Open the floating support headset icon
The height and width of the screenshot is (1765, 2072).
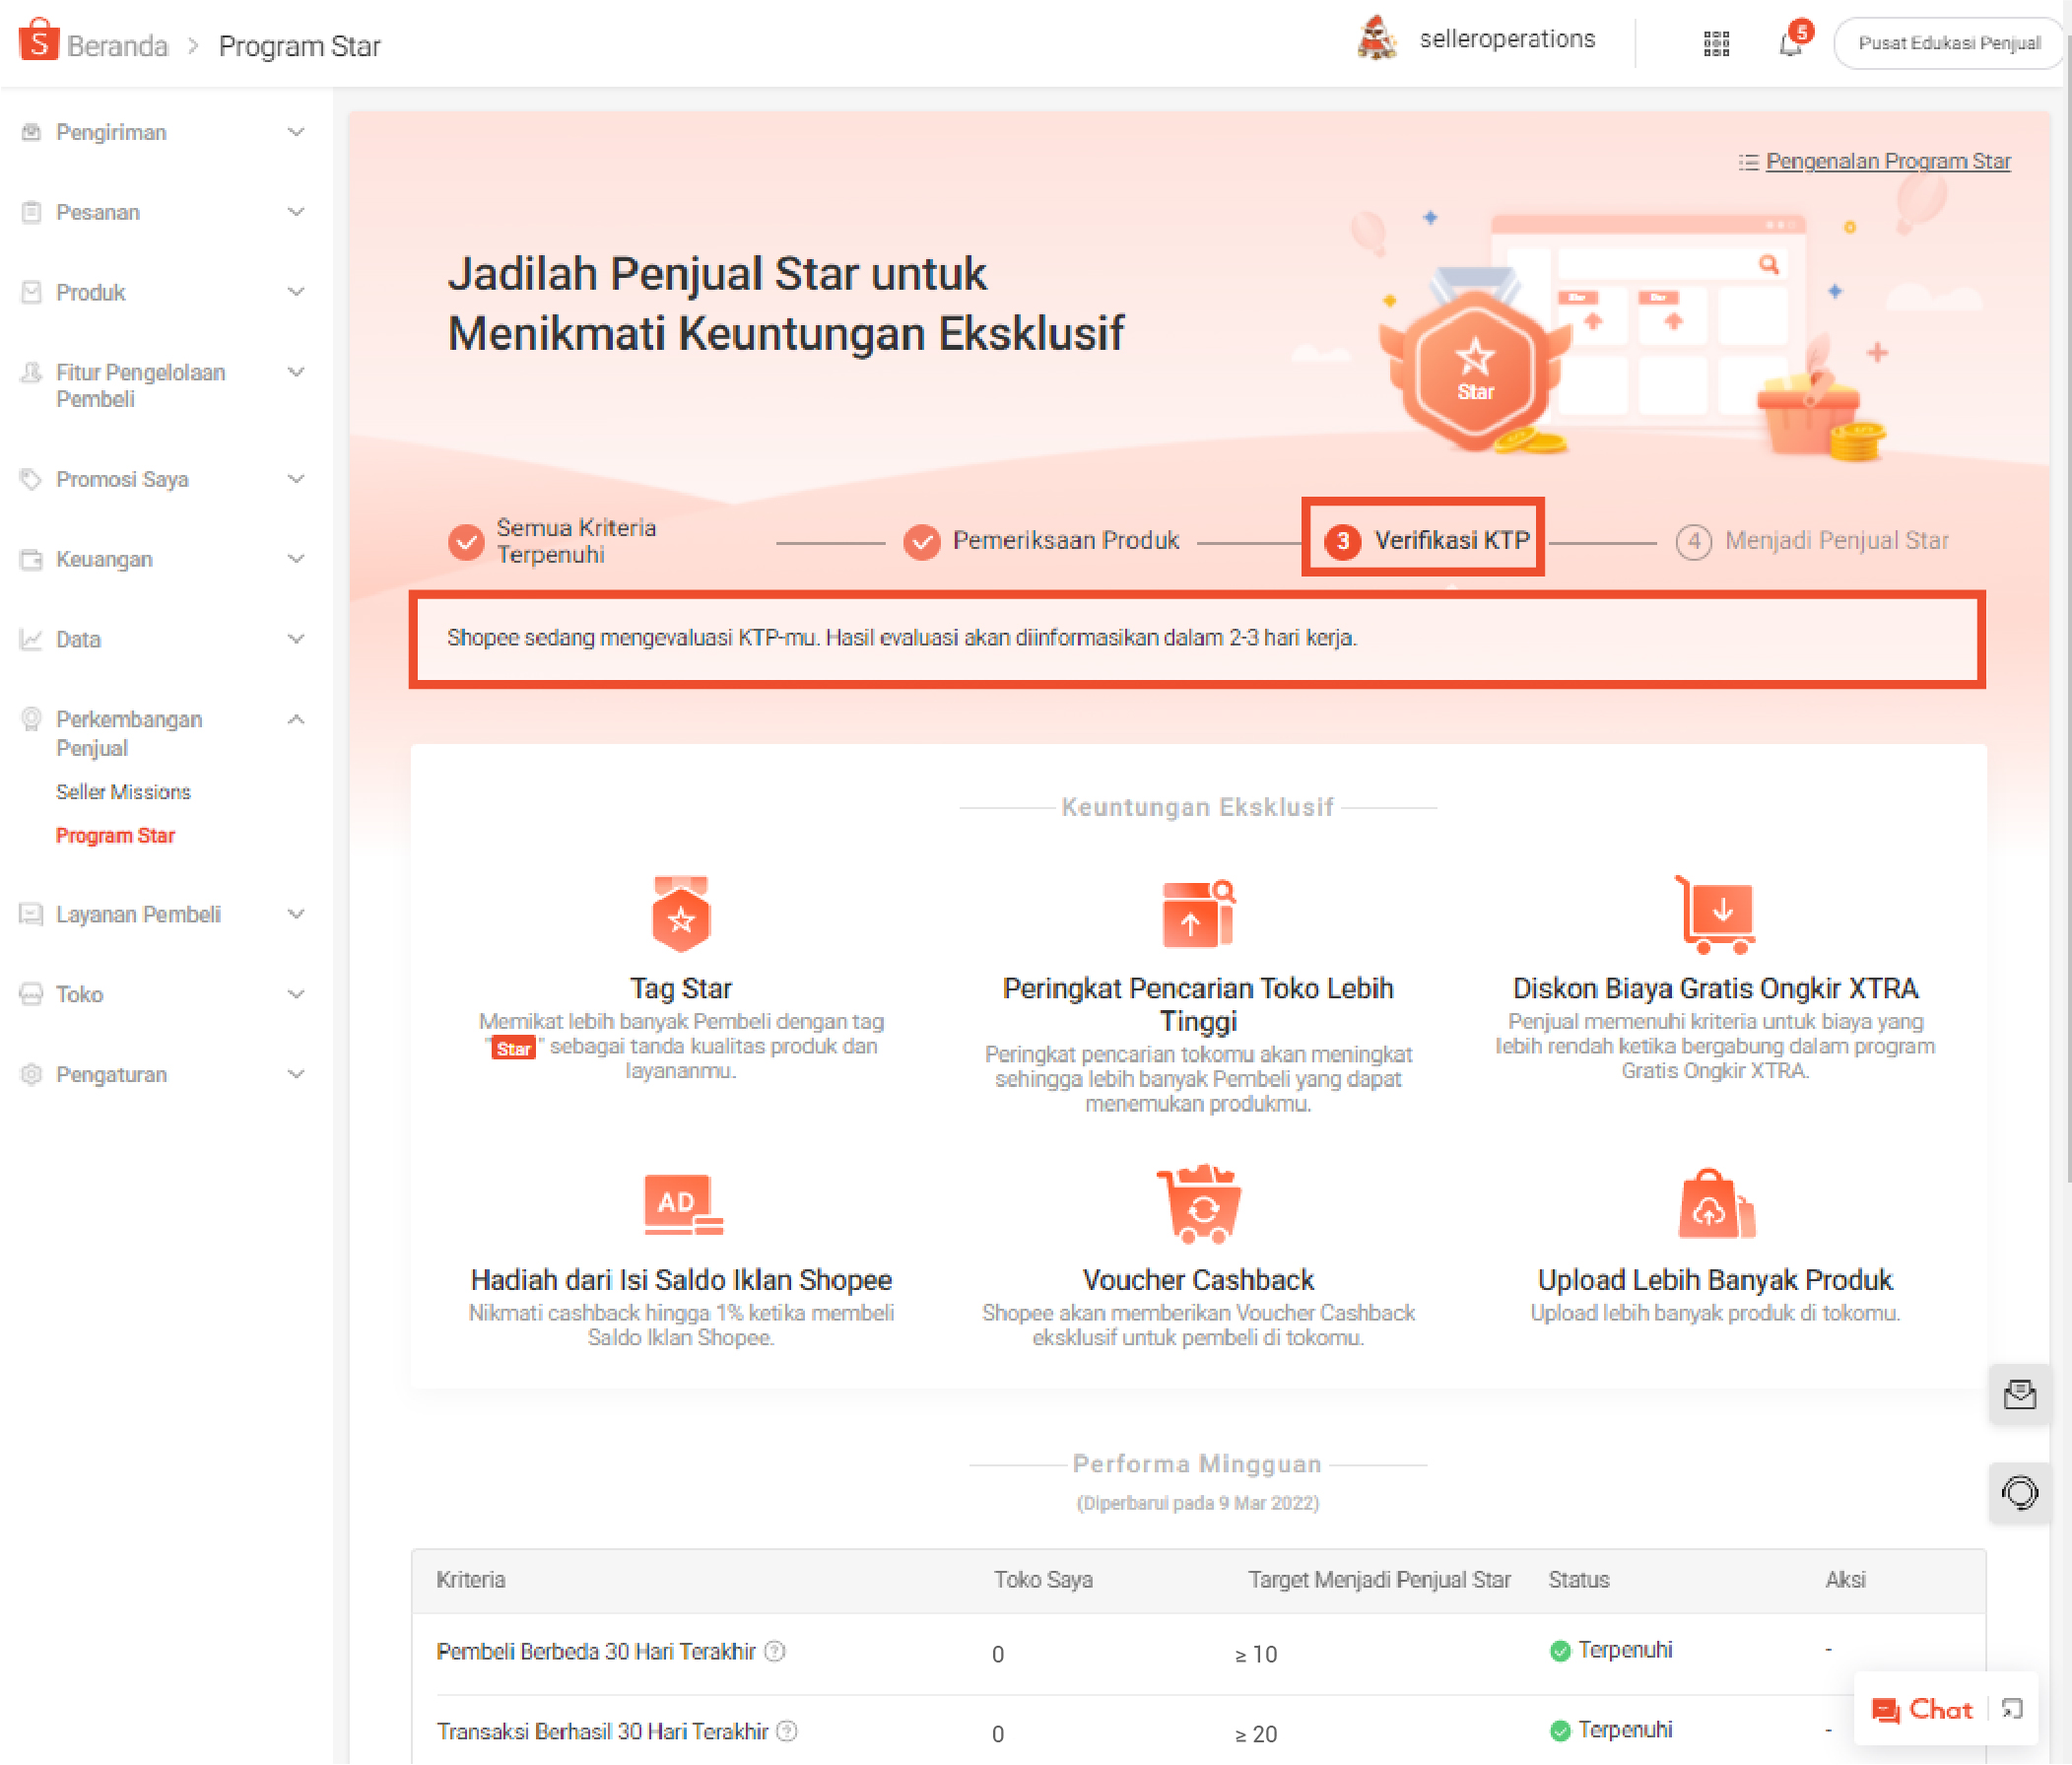point(2019,1493)
